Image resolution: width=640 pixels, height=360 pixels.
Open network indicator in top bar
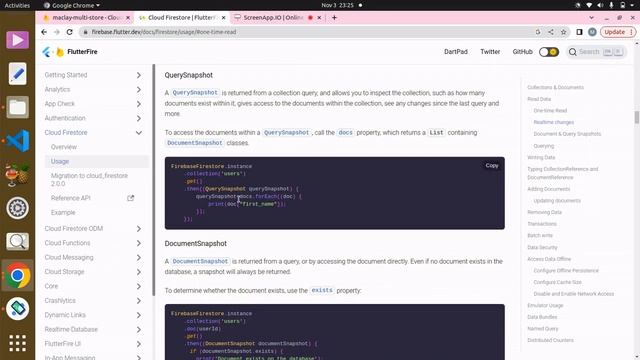point(589,5)
